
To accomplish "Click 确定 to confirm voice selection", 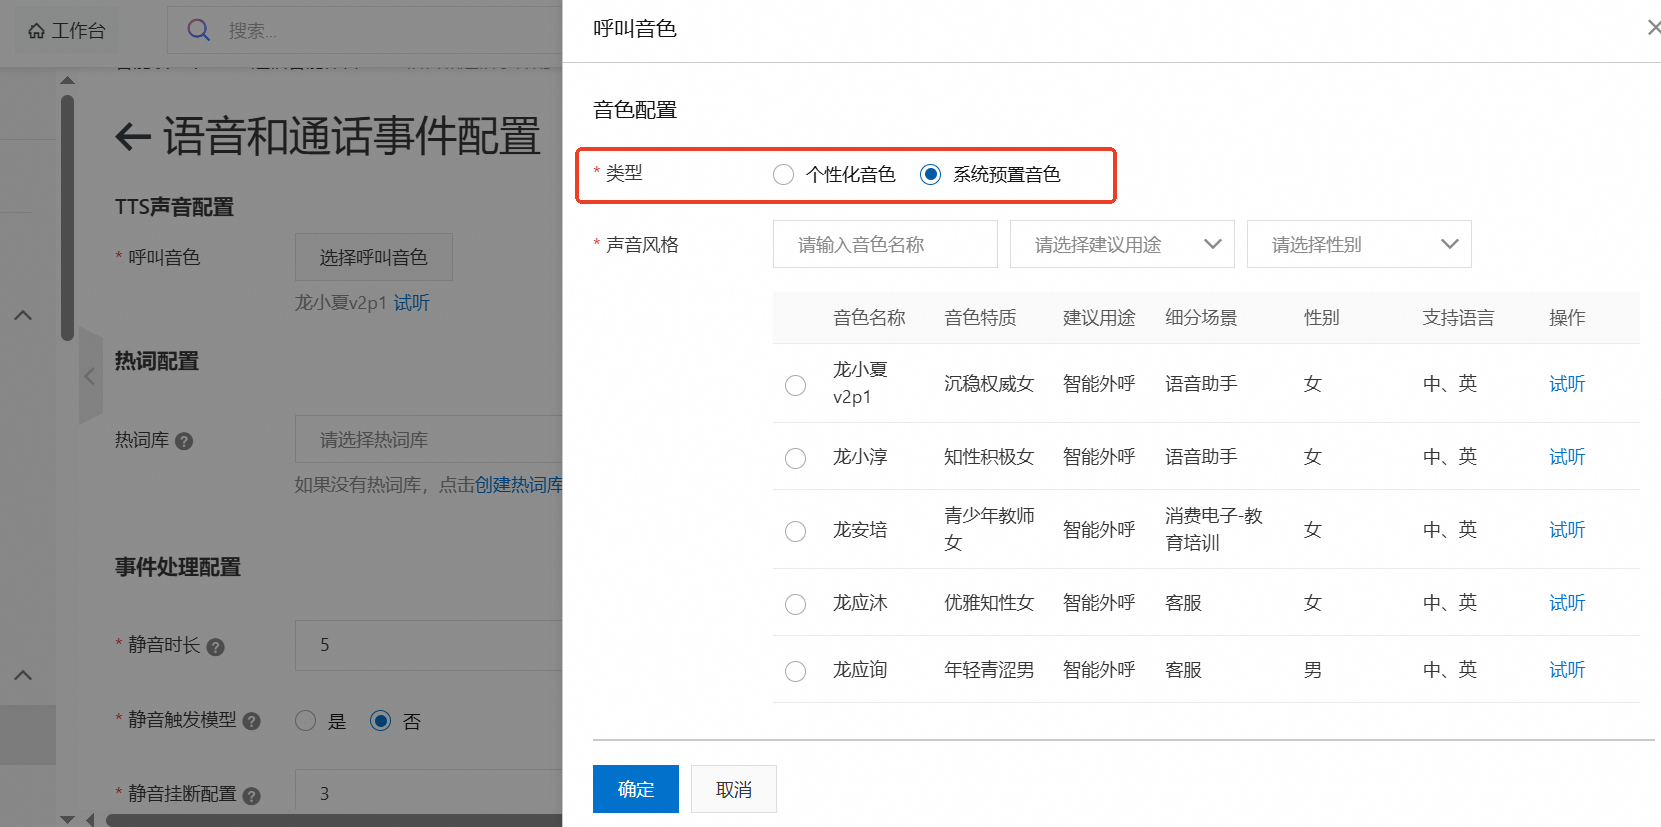I will (636, 789).
